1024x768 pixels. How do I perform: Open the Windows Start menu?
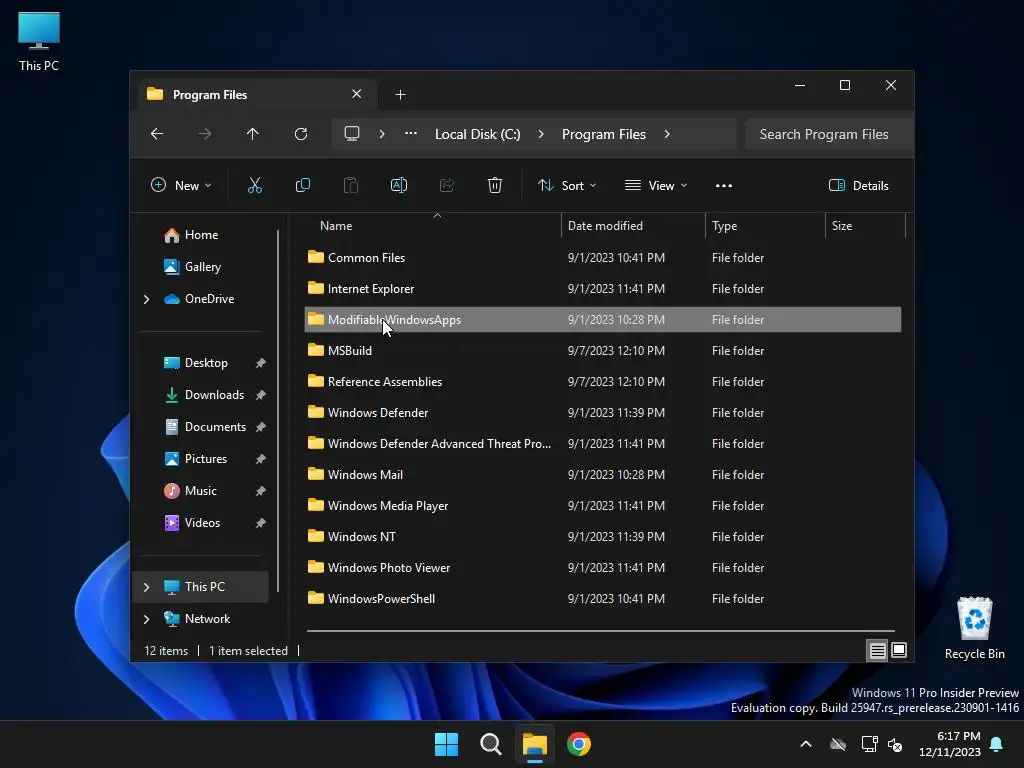point(447,744)
